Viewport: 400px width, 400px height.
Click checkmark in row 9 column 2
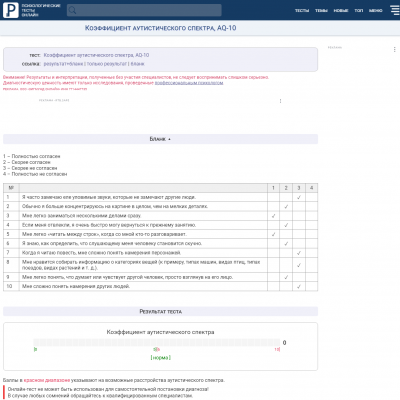pyautogui.click(x=286, y=277)
